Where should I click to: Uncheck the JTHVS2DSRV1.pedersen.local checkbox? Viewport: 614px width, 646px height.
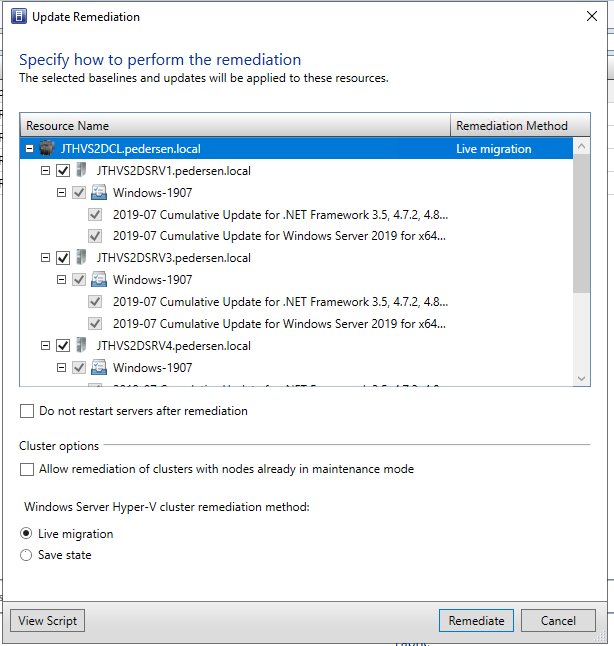pyautogui.click(x=63, y=171)
